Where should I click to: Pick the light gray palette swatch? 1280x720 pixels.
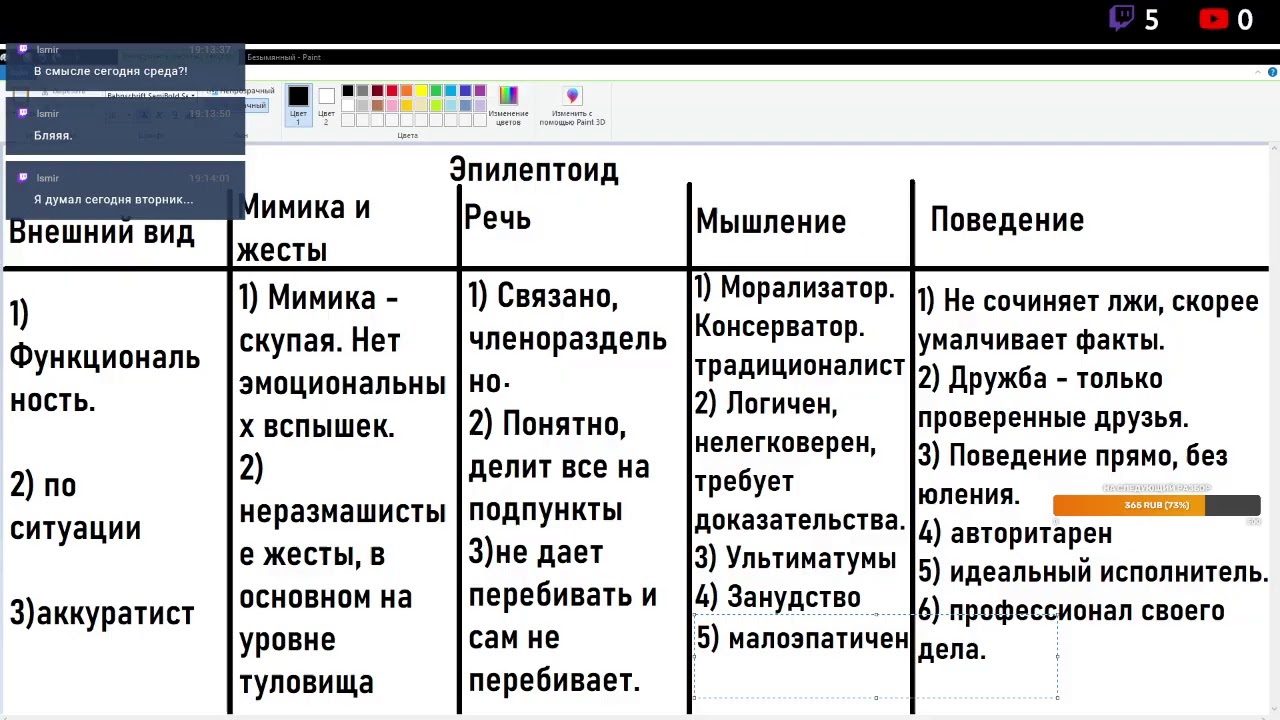(362, 105)
